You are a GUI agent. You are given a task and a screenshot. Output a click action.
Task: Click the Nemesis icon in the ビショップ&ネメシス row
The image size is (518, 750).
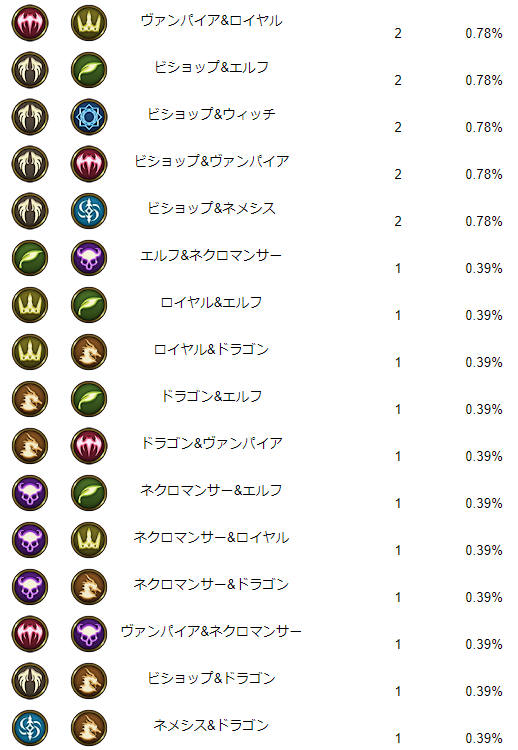click(89, 211)
